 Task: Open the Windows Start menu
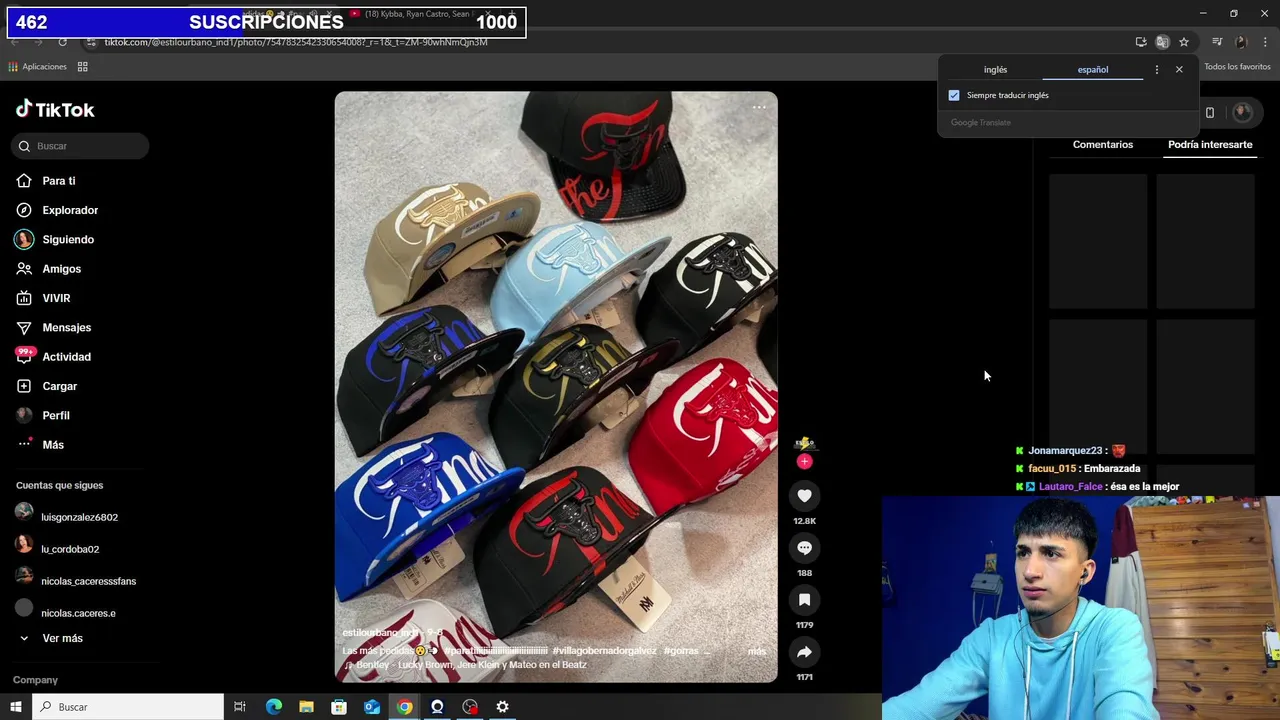[x=16, y=707]
